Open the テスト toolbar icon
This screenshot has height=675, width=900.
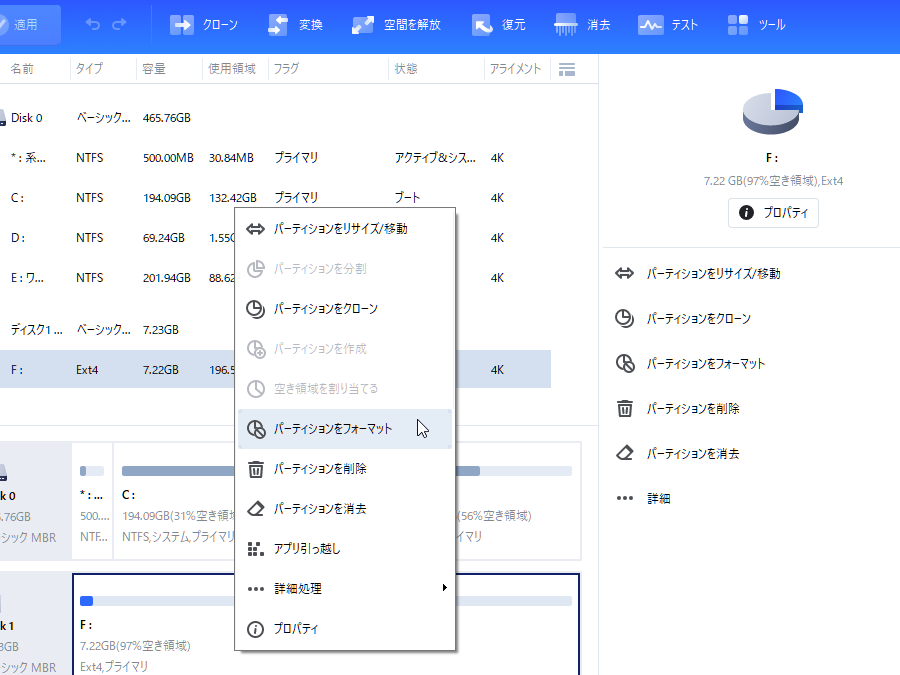pos(652,25)
